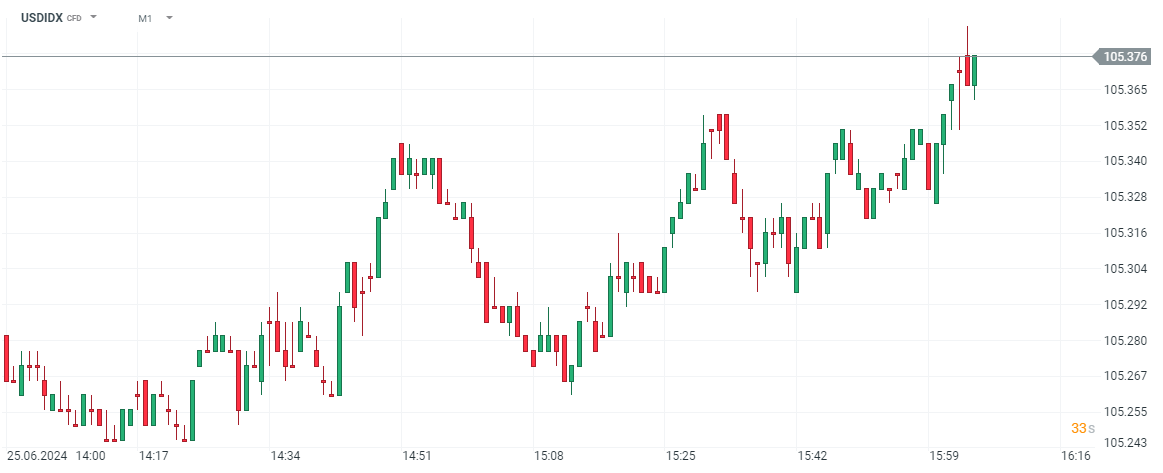Select the 15:59 time axis marker
Screen dimensions: 1163x473
click(945, 456)
